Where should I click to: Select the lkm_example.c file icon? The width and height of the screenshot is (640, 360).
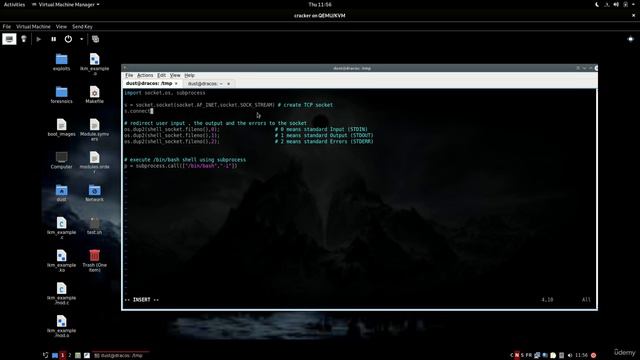click(61, 228)
